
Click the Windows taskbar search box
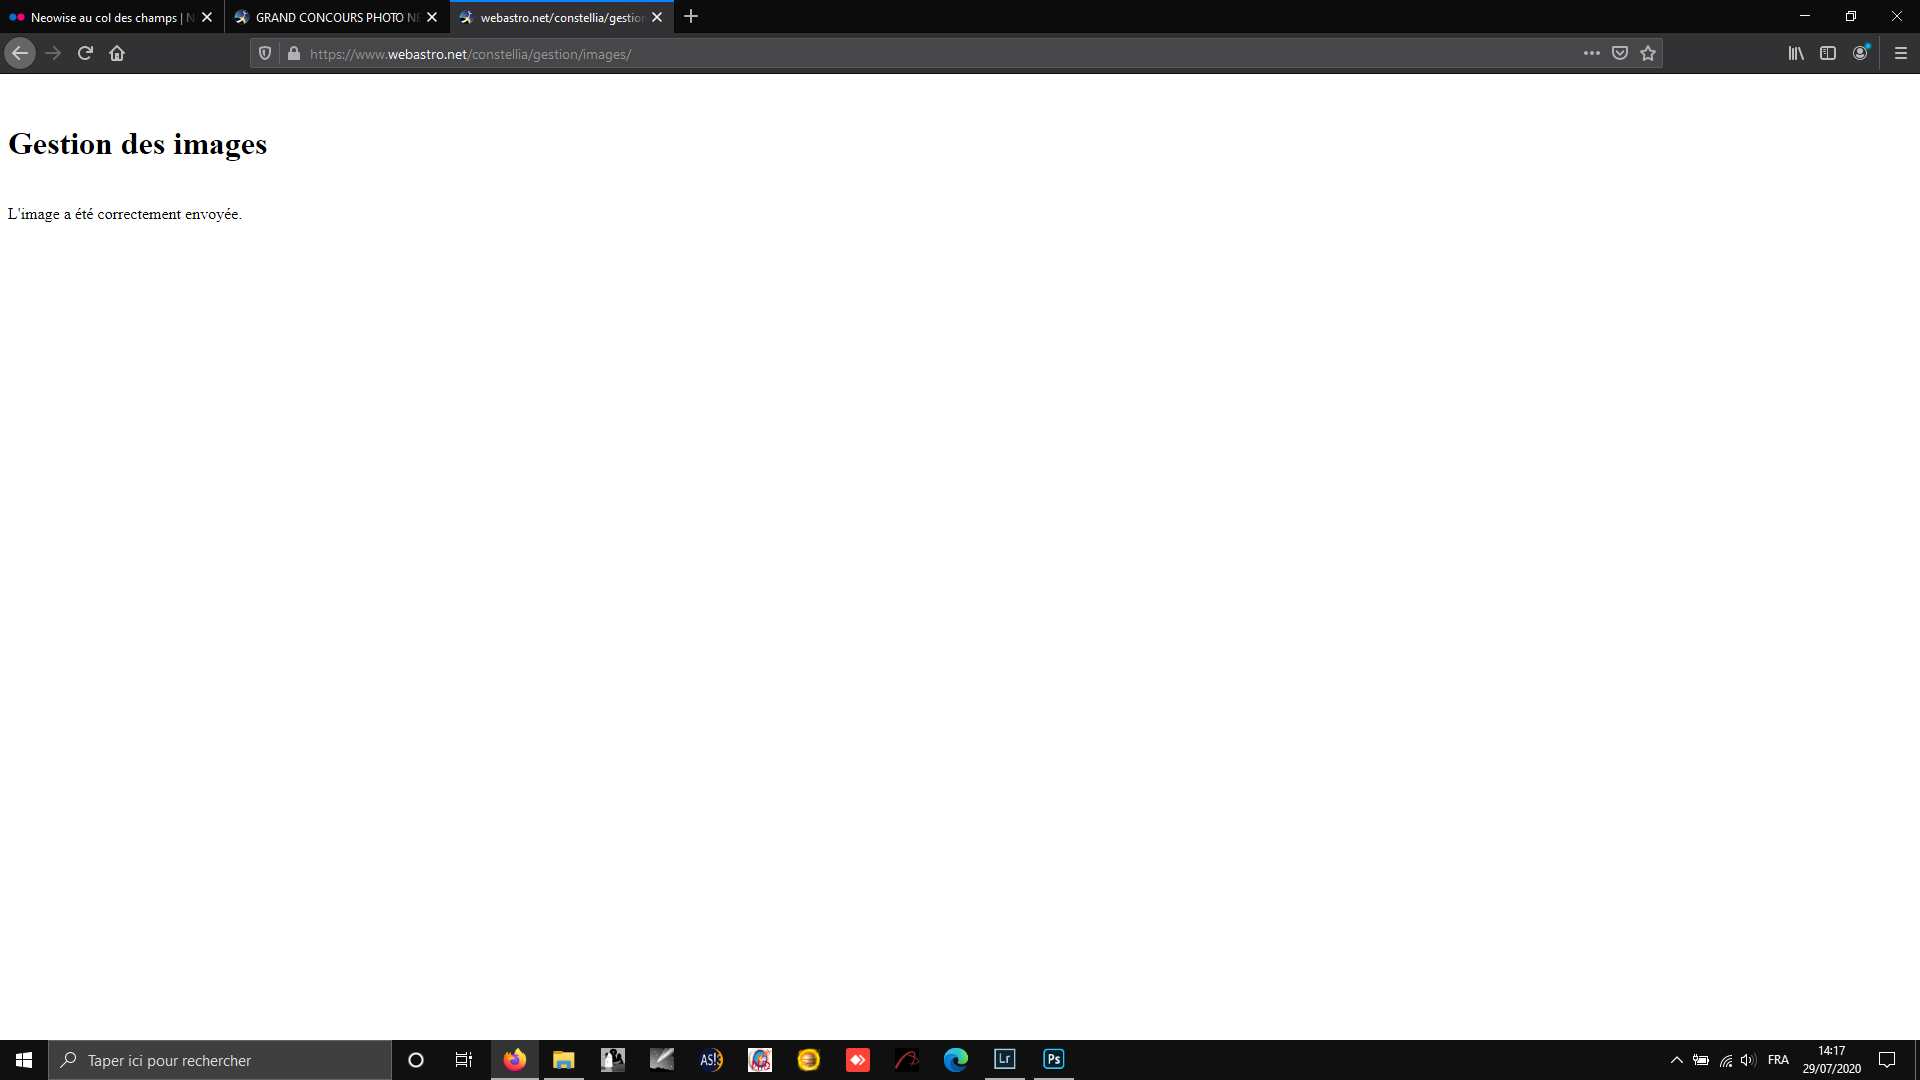(220, 1060)
